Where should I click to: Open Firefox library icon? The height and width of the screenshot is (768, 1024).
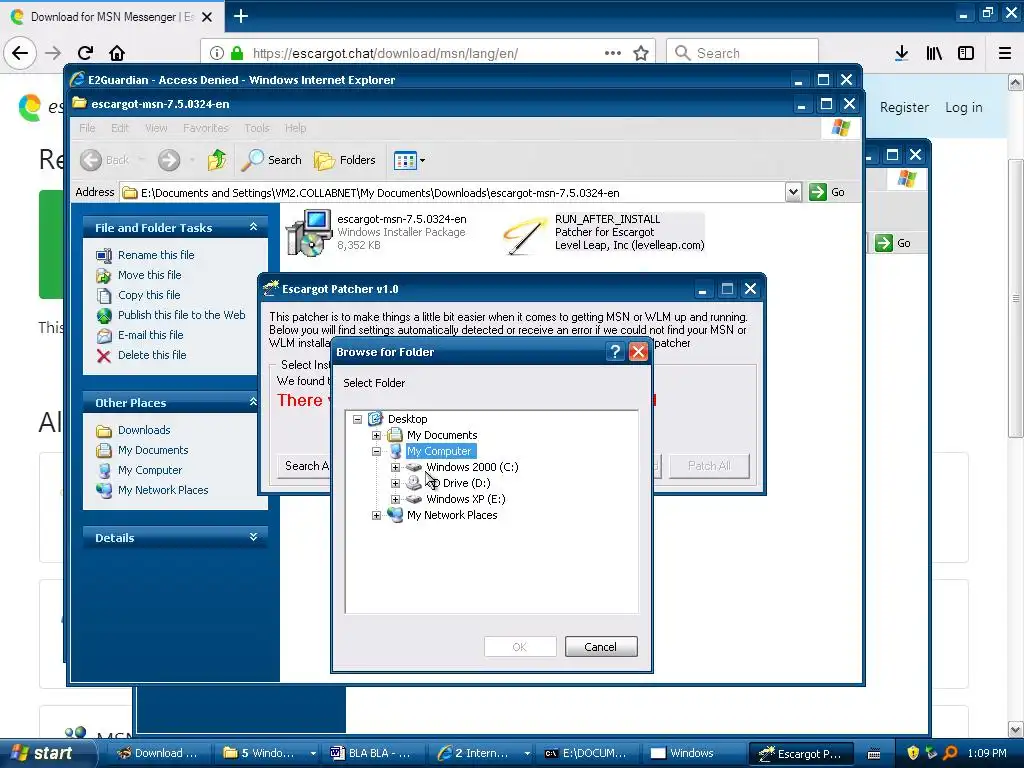tap(934, 53)
